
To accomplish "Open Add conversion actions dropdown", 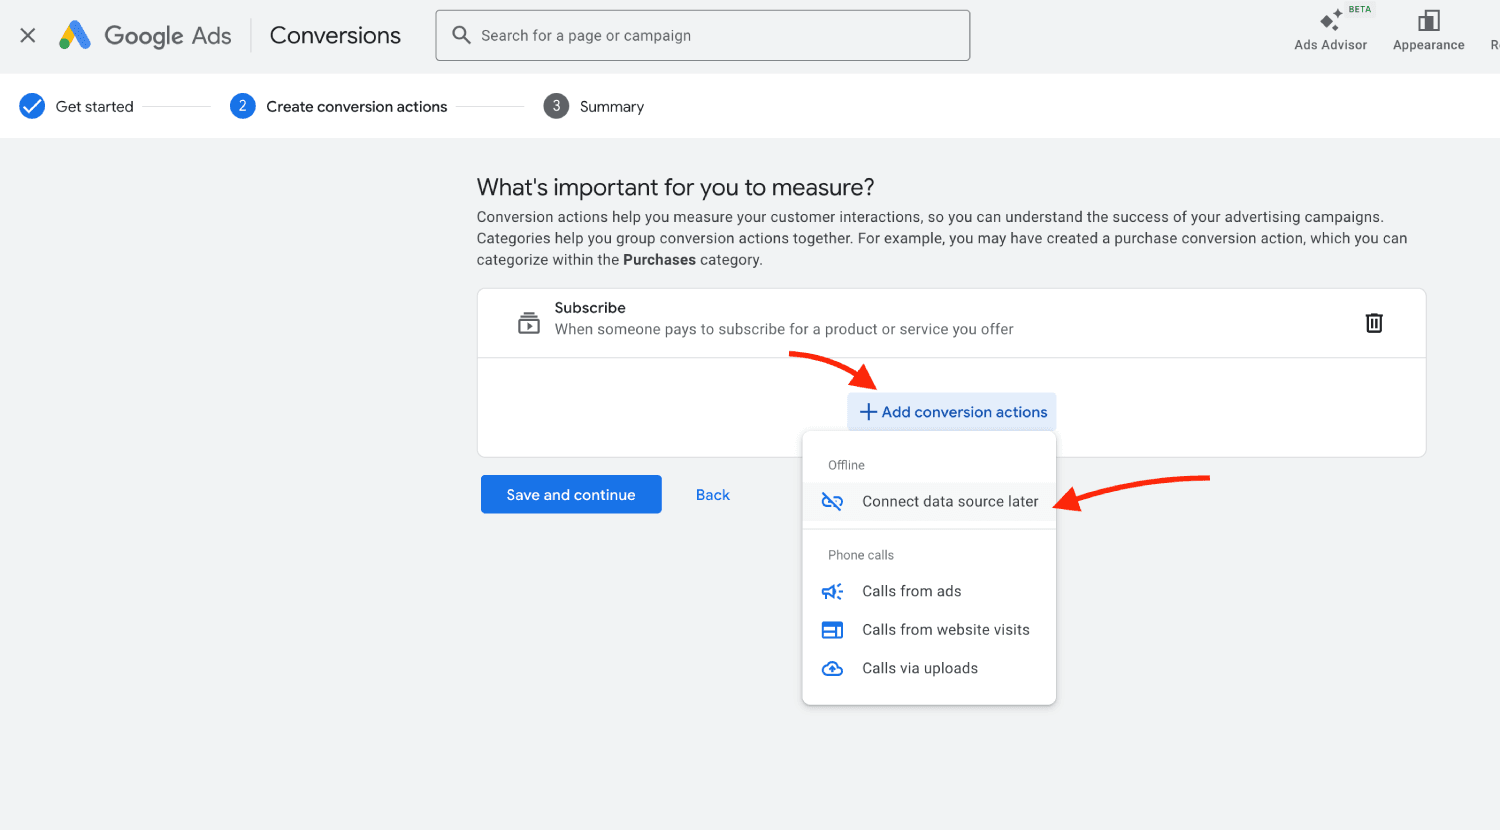I will click(952, 412).
